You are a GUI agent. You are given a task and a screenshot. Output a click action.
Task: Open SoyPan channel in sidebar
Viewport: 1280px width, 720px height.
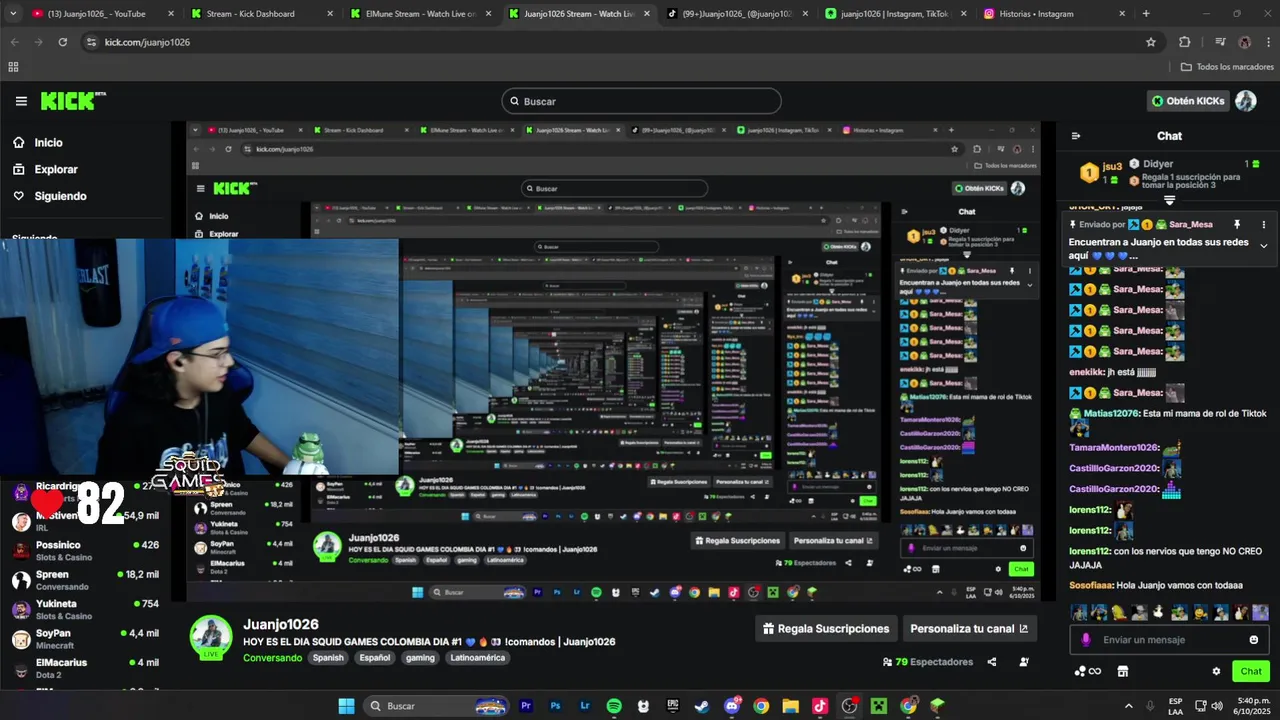tap(85, 638)
